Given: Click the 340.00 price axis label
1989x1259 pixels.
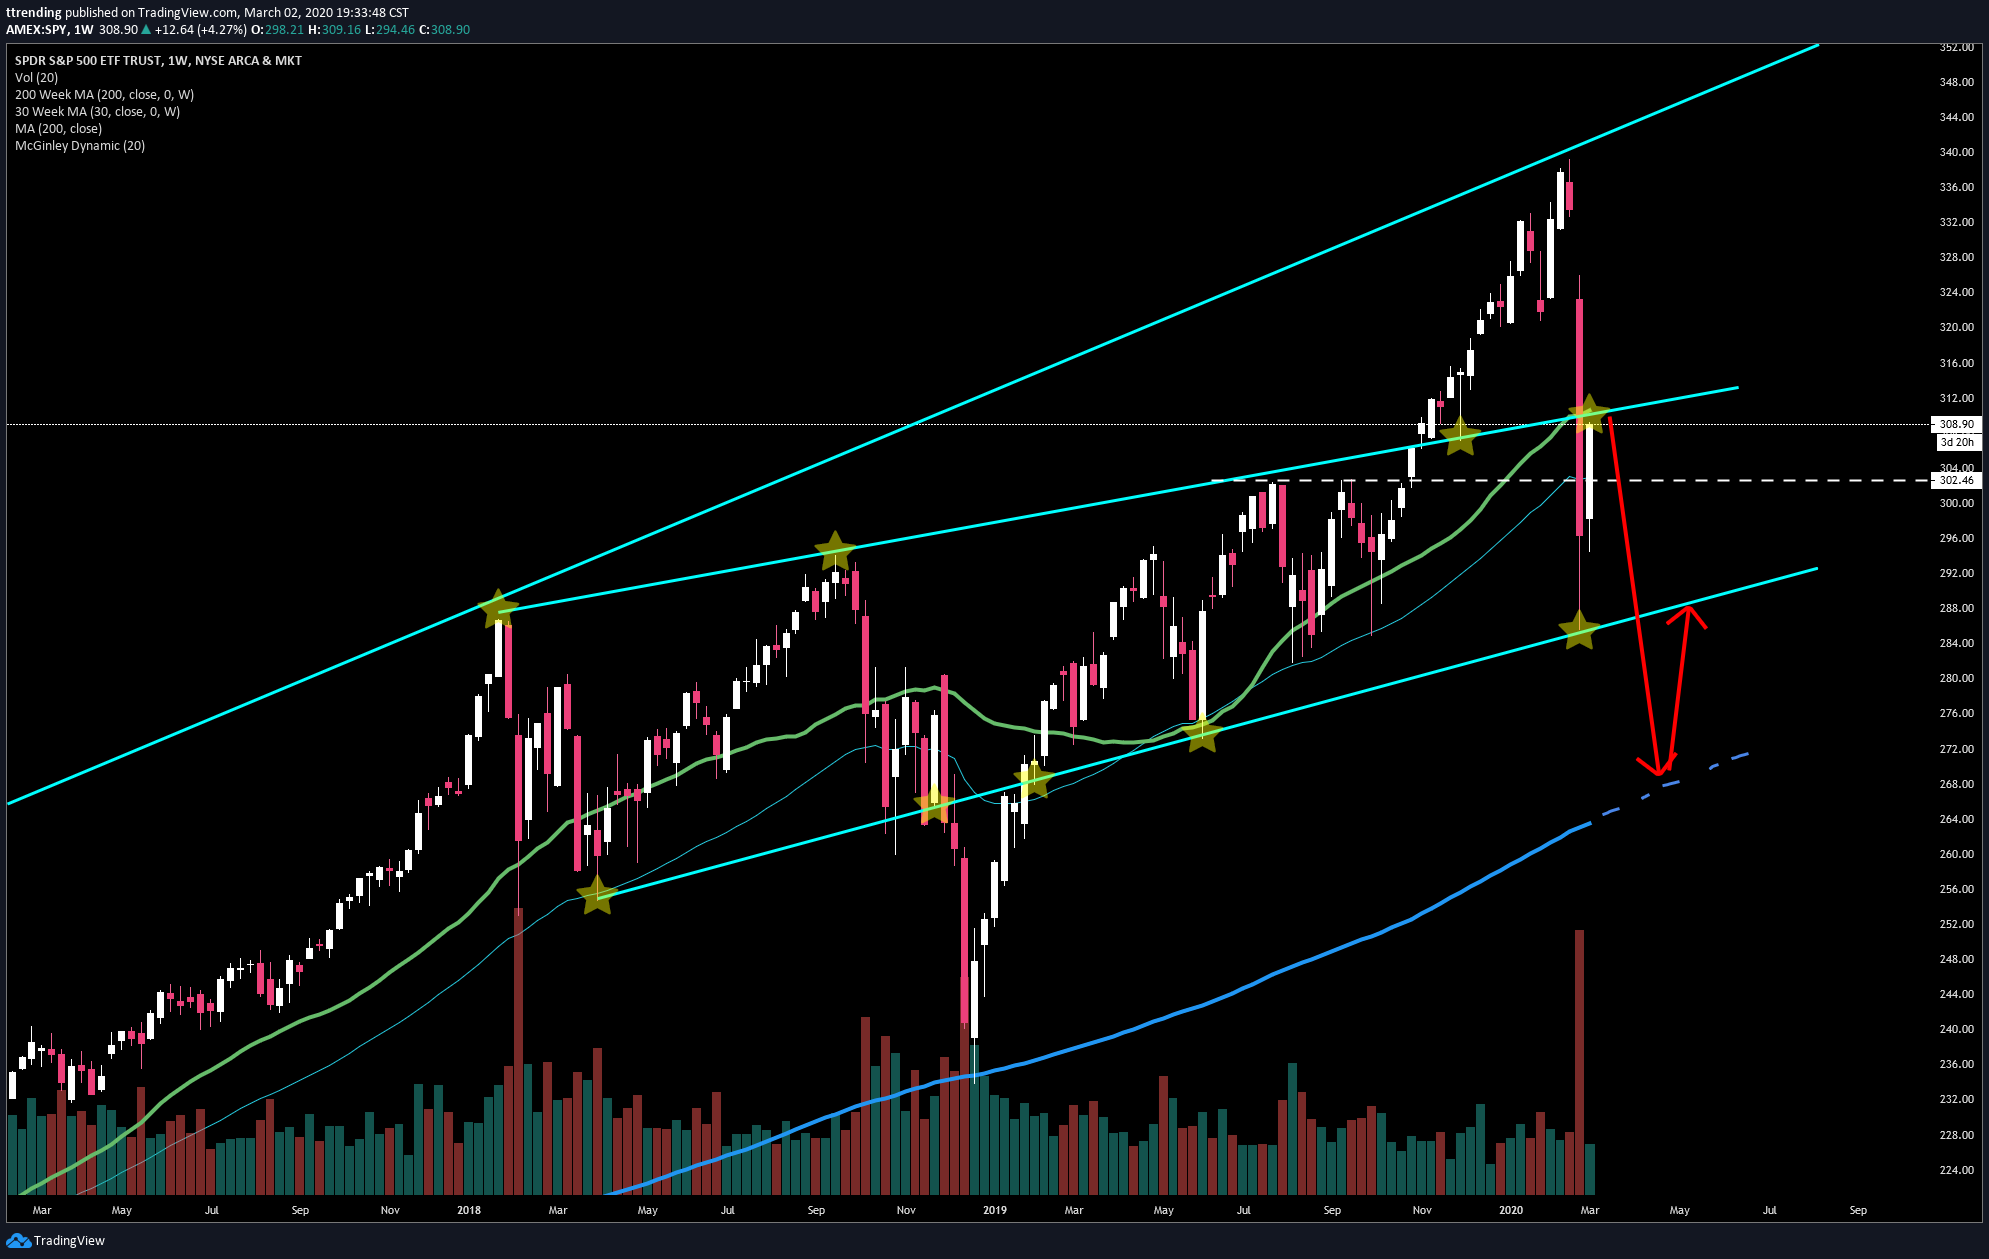Looking at the screenshot, I should point(1956,152).
